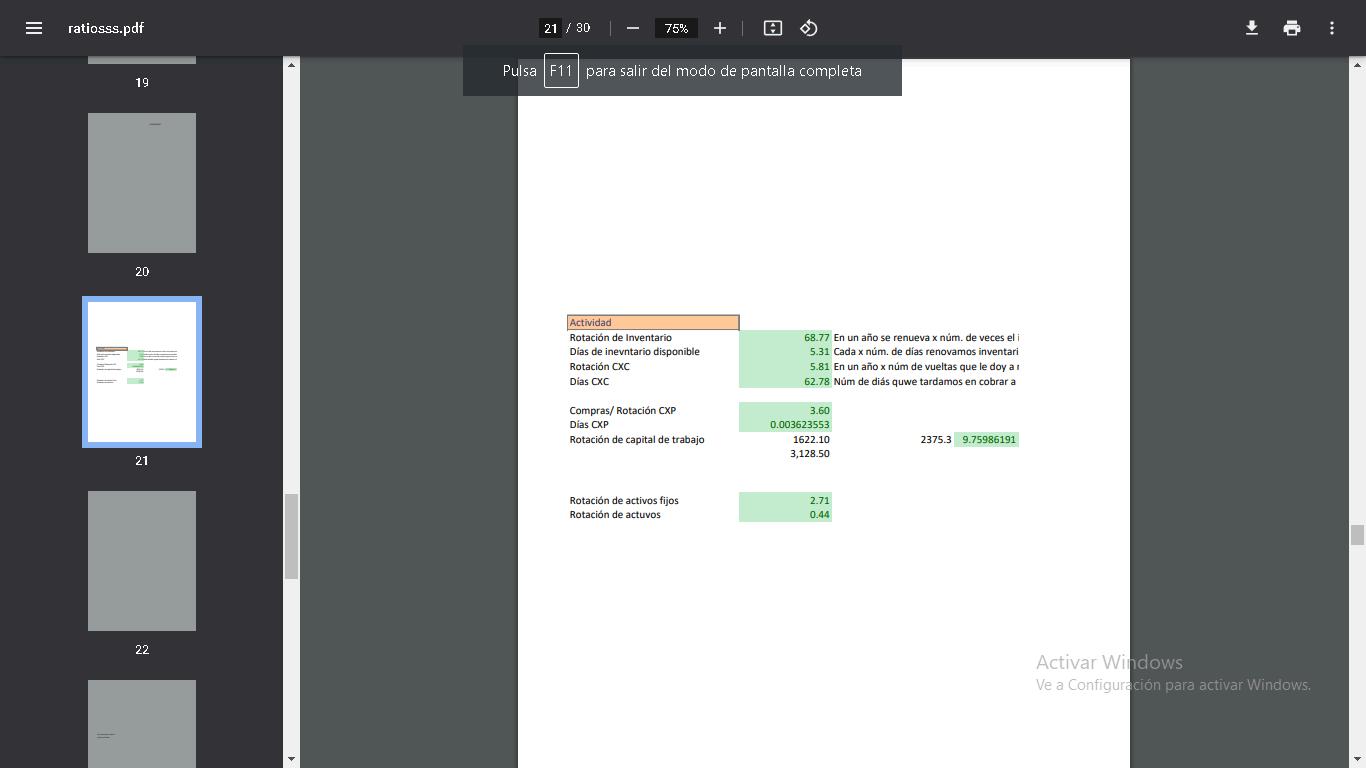Image resolution: width=1366 pixels, height=768 pixels.
Task: Click the page number label 21 under thumbnail
Action: coord(142,461)
